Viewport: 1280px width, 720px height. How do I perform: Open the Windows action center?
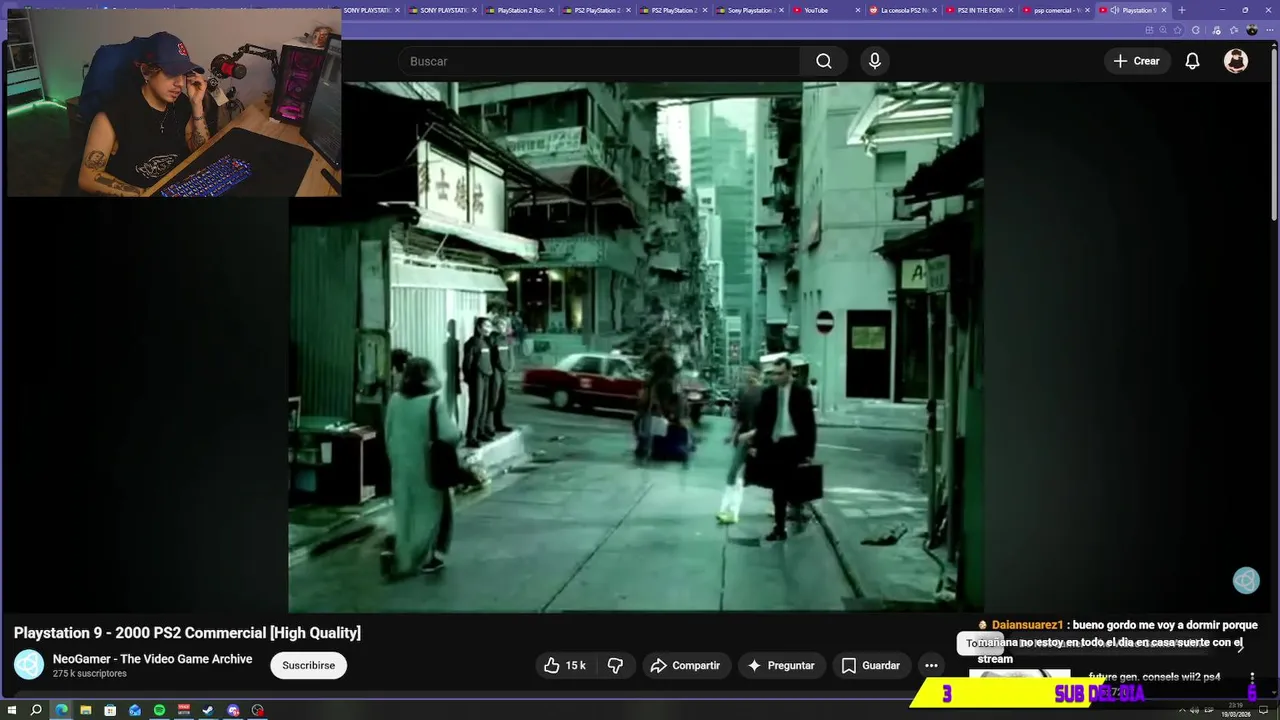click(x=1263, y=710)
